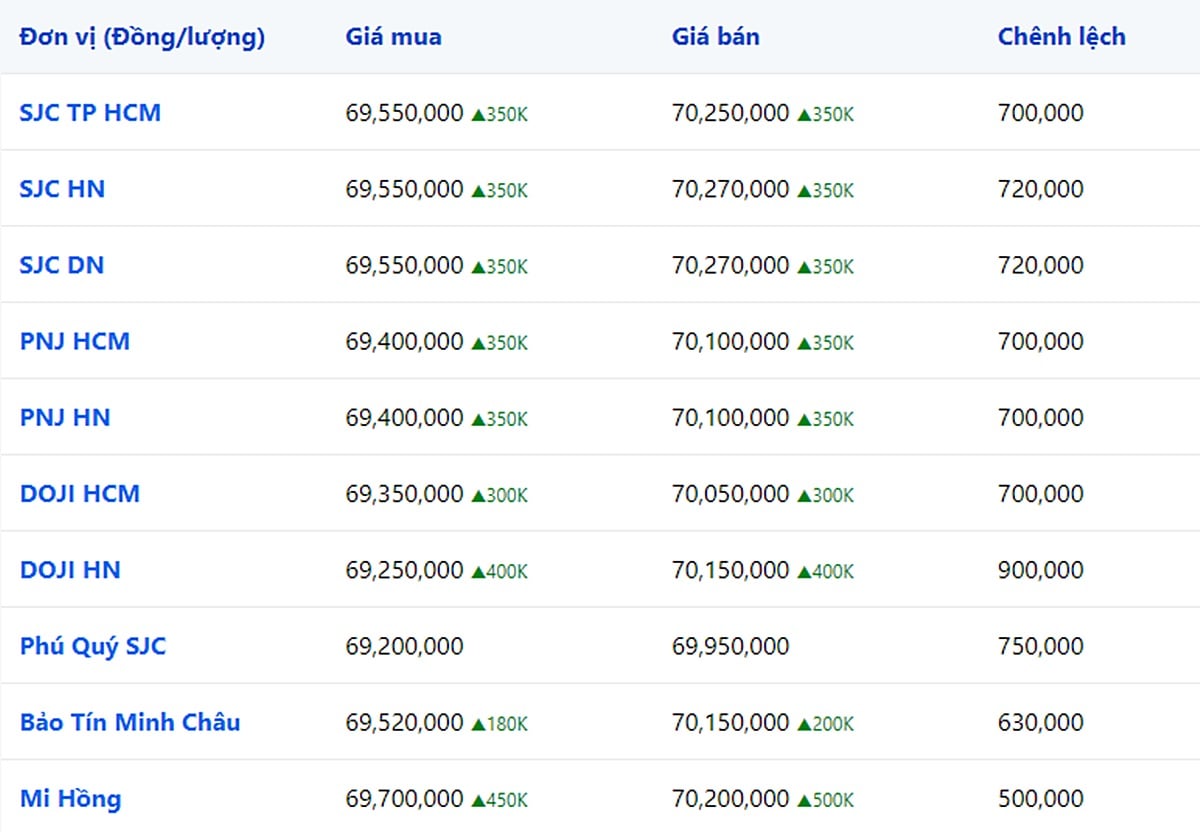The width and height of the screenshot is (1200, 832).
Task: Select PNJ HCM buying price 69,400,000
Action: [x=405, y=341]
